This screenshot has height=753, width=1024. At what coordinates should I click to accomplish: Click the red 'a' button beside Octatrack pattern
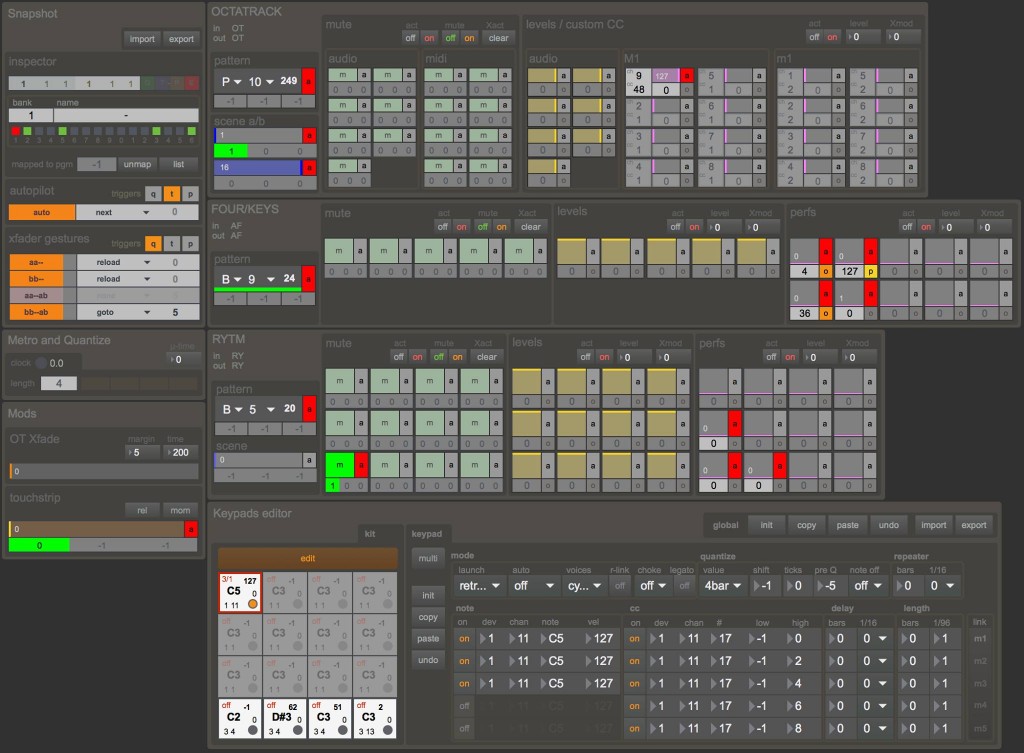point(308,81)
